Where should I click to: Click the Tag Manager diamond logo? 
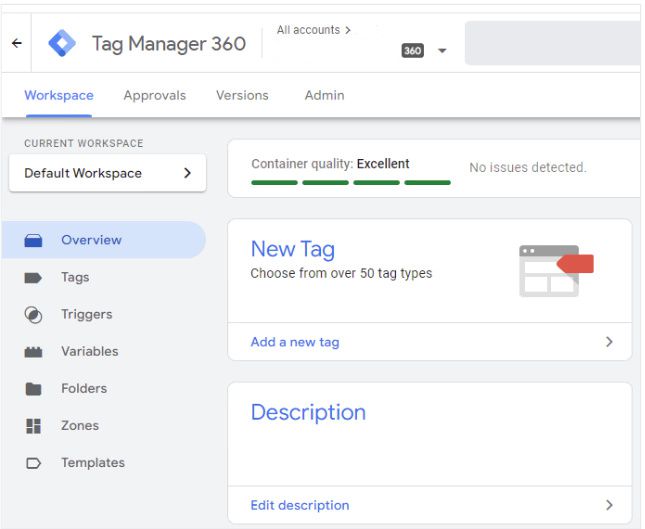(62, 44)
